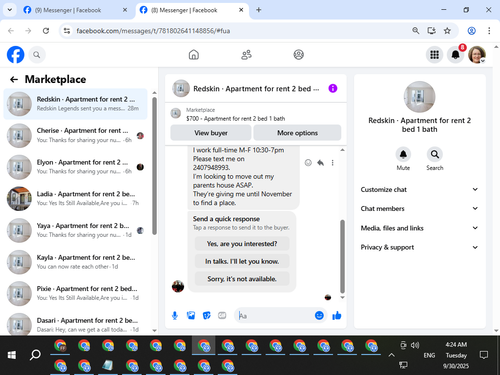Open the Ladia apartment conversation

point(75,198)
